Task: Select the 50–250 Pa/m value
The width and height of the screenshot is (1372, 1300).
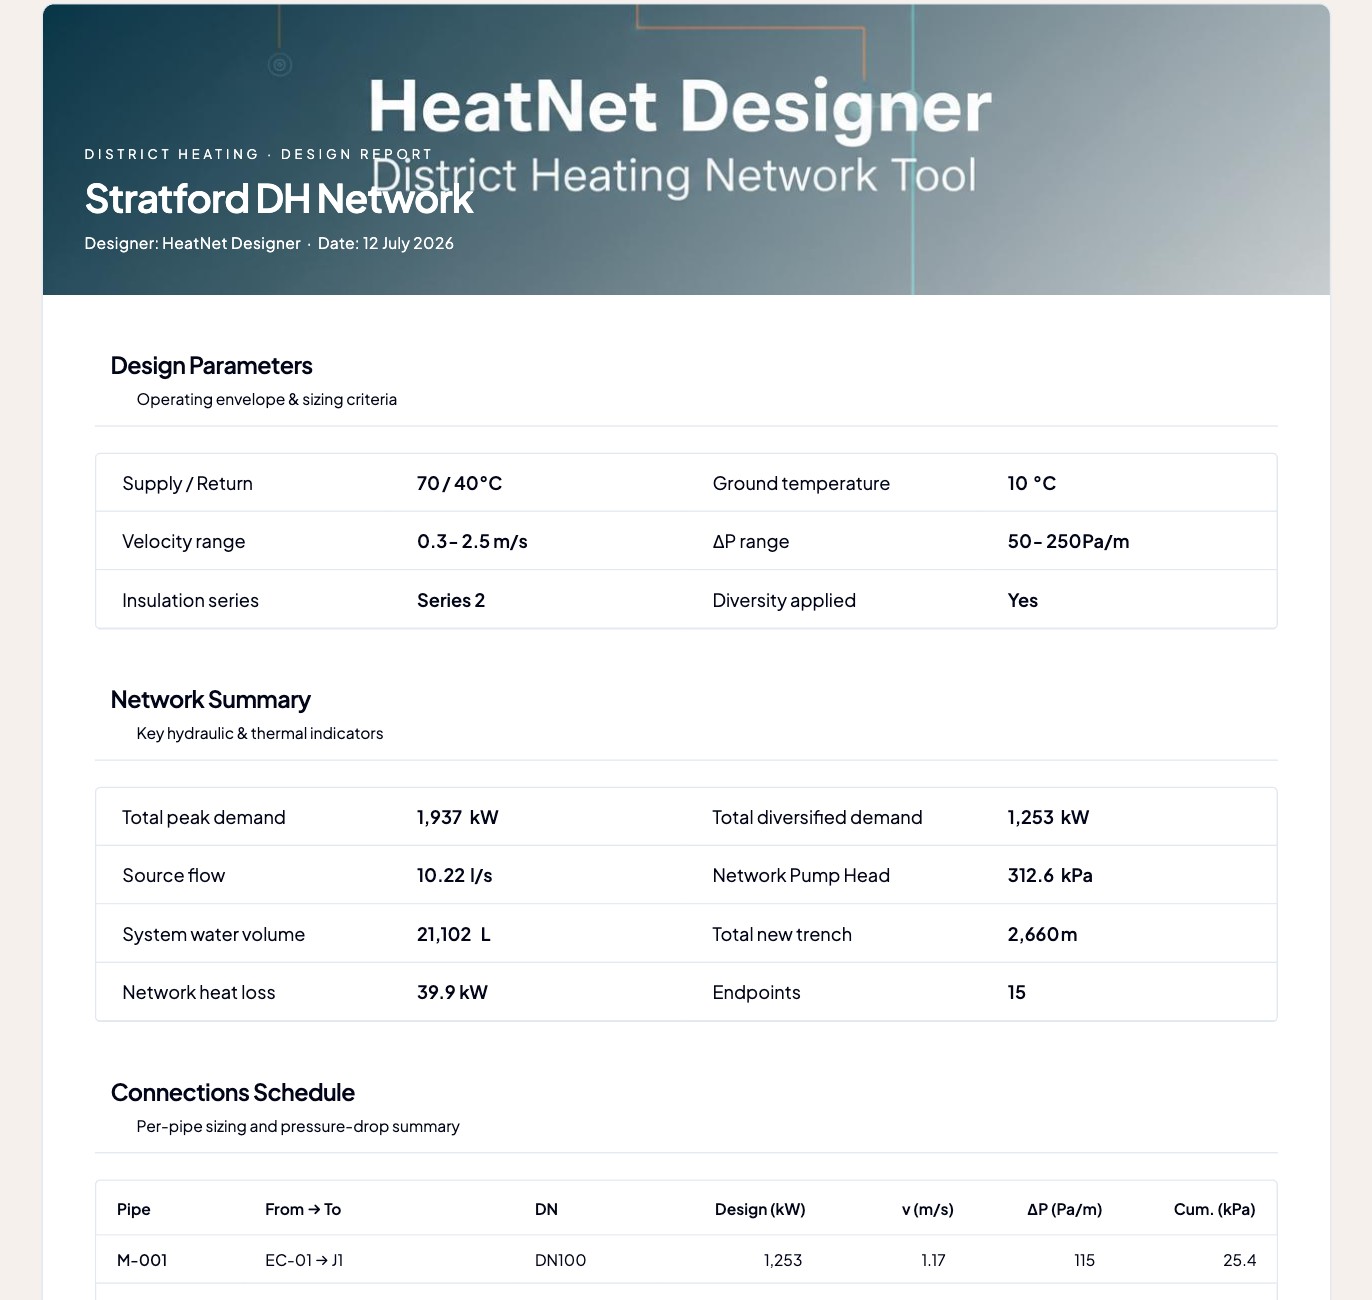Action: (1069, 542)
